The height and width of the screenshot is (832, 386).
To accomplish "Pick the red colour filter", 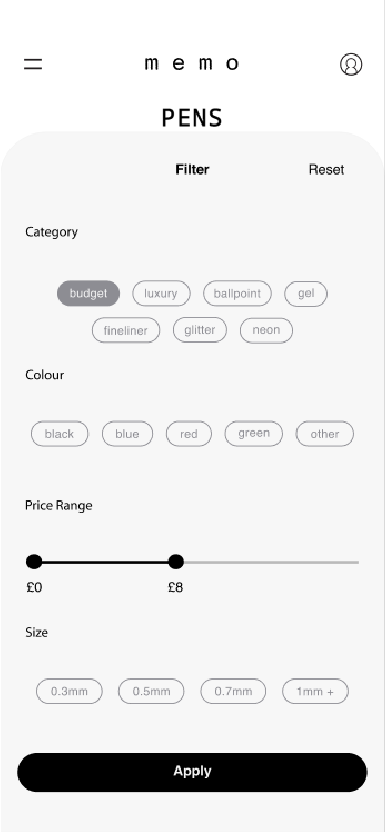I will (x=189, y=434).
